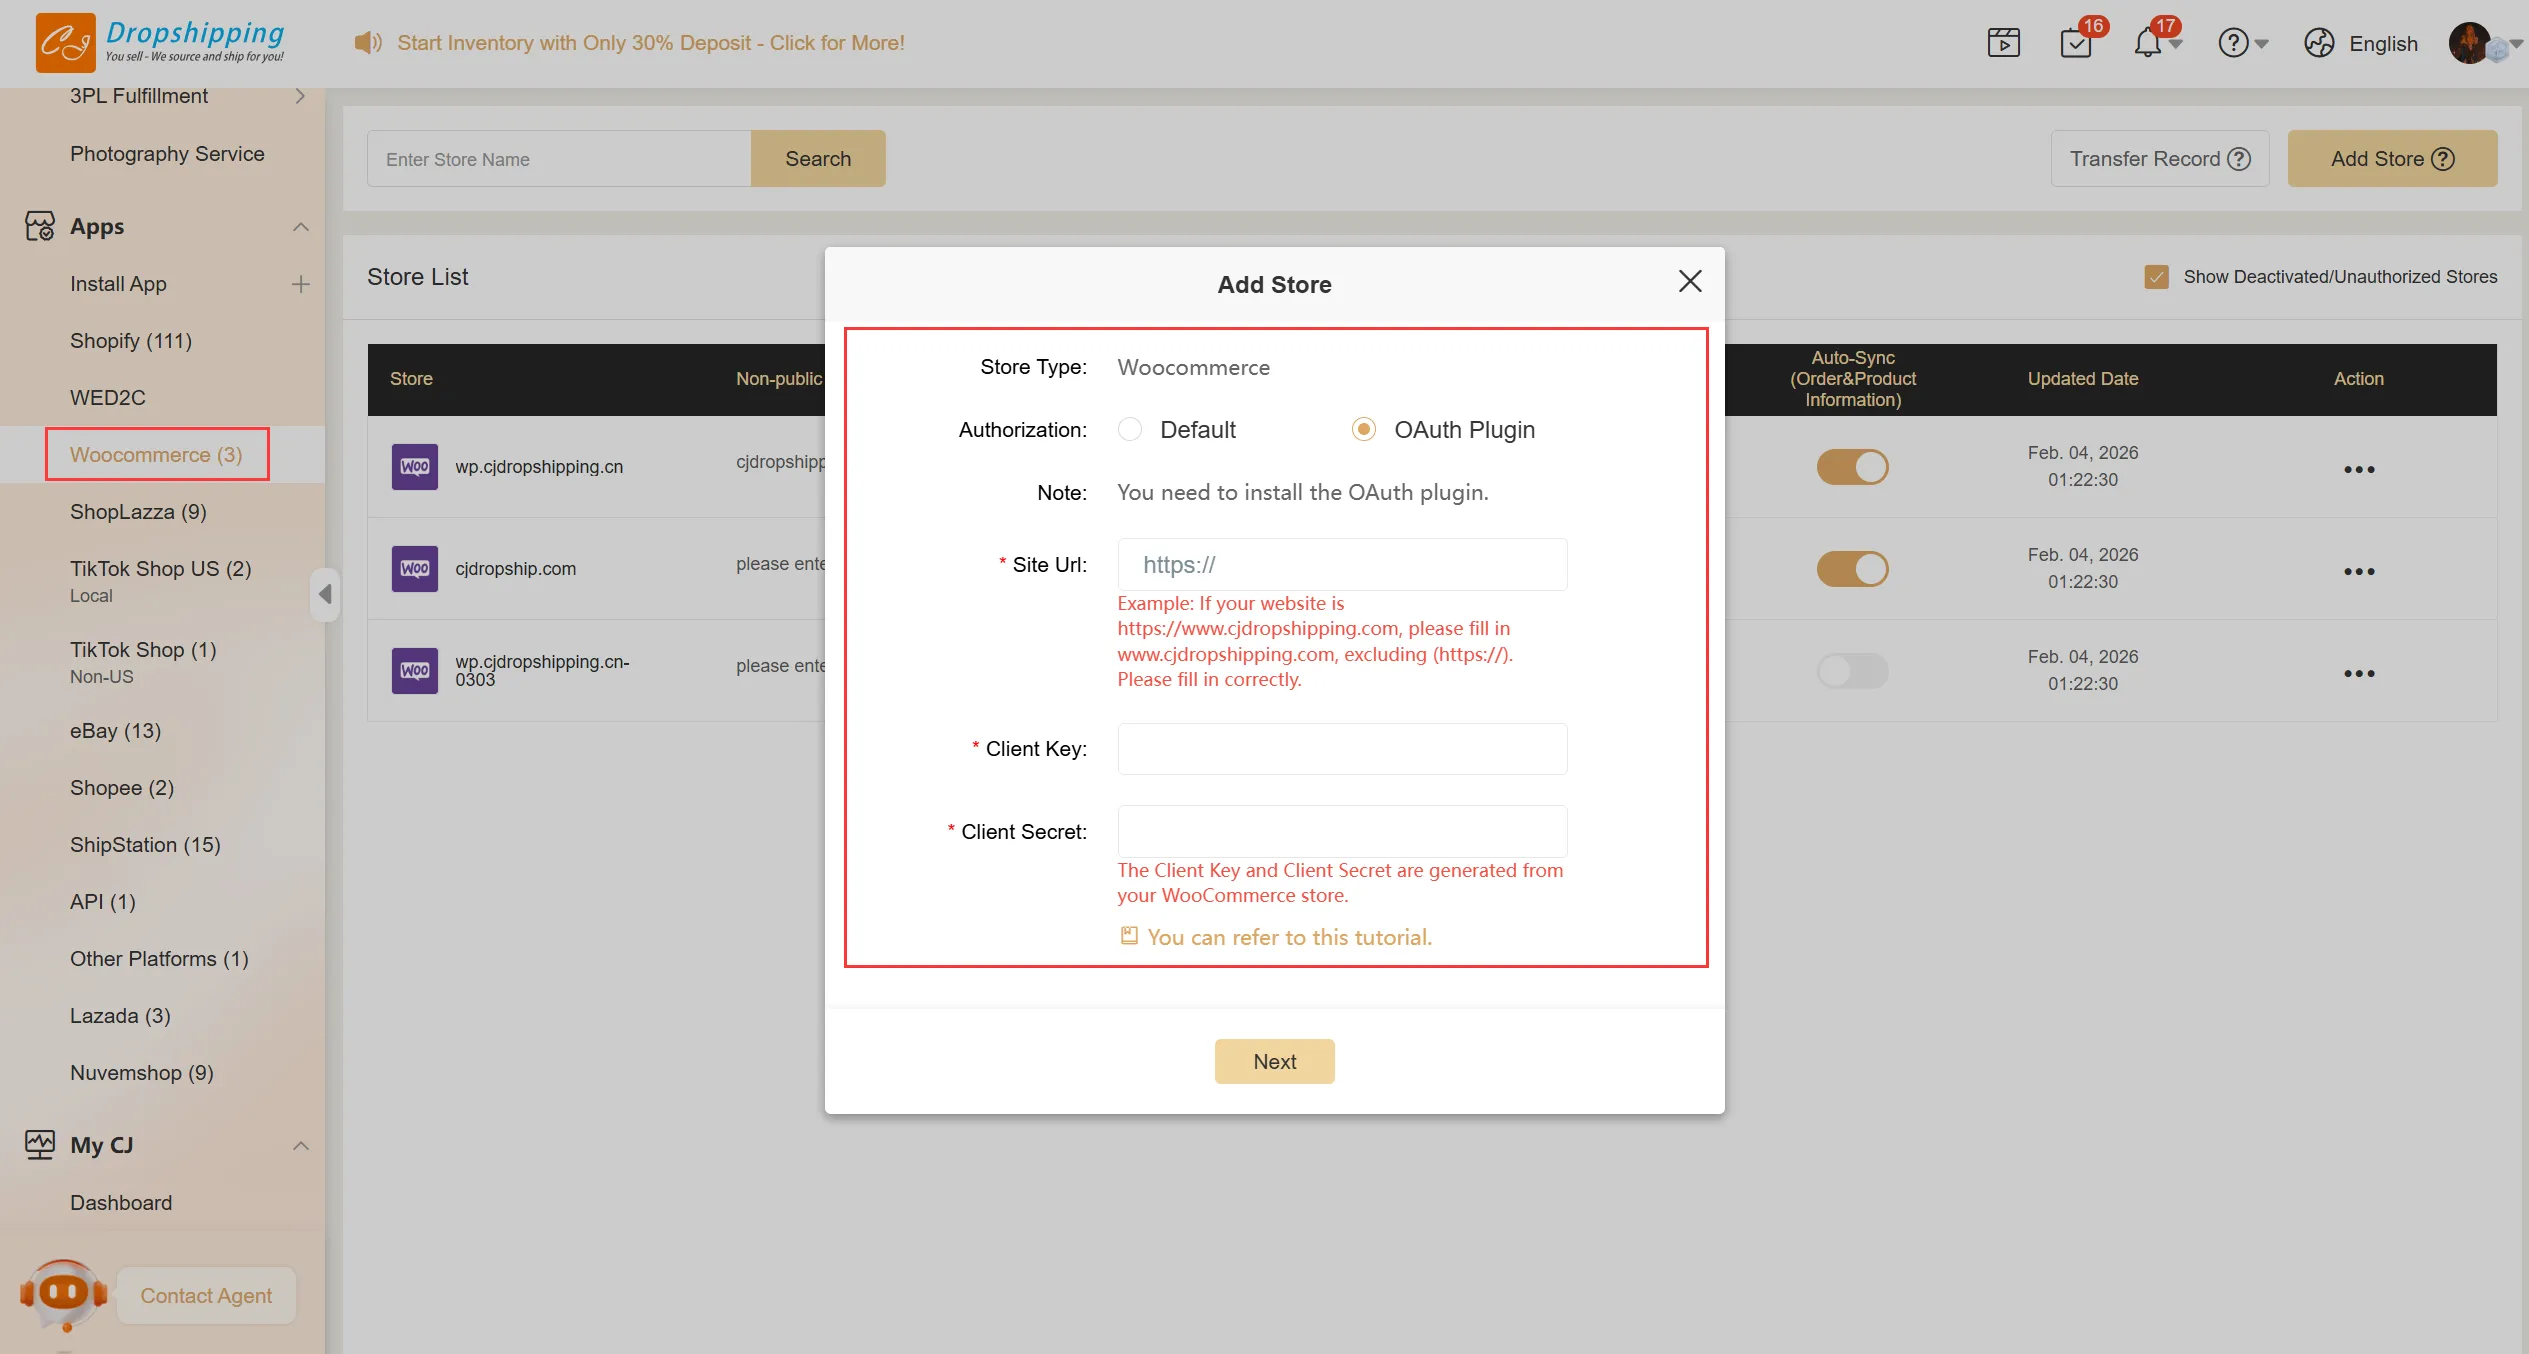This screenshot has width=2529, height=1354.
Task: Click the Next button
Action: click(x=1274, y=1061)
